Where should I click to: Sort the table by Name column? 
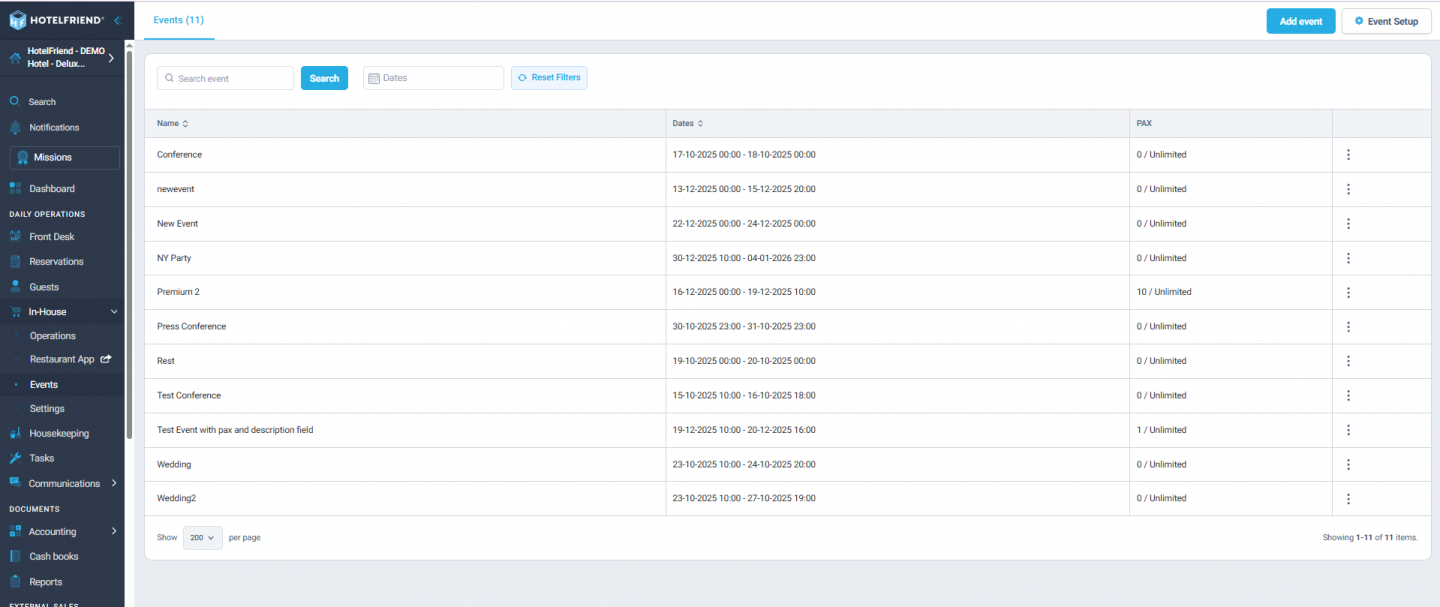(172, 123)
